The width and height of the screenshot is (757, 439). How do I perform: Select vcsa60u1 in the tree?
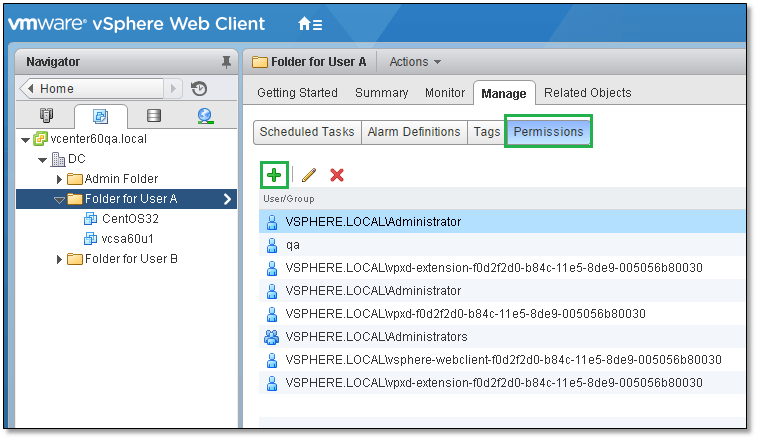pos(127,239)
